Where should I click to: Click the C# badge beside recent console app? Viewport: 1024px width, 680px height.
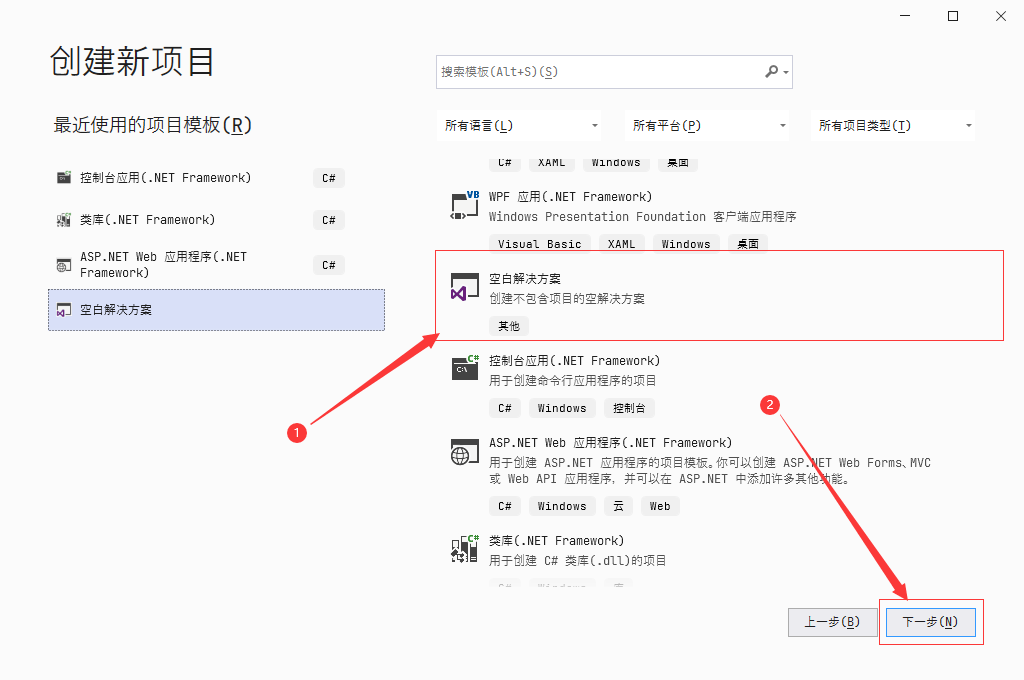328,178
